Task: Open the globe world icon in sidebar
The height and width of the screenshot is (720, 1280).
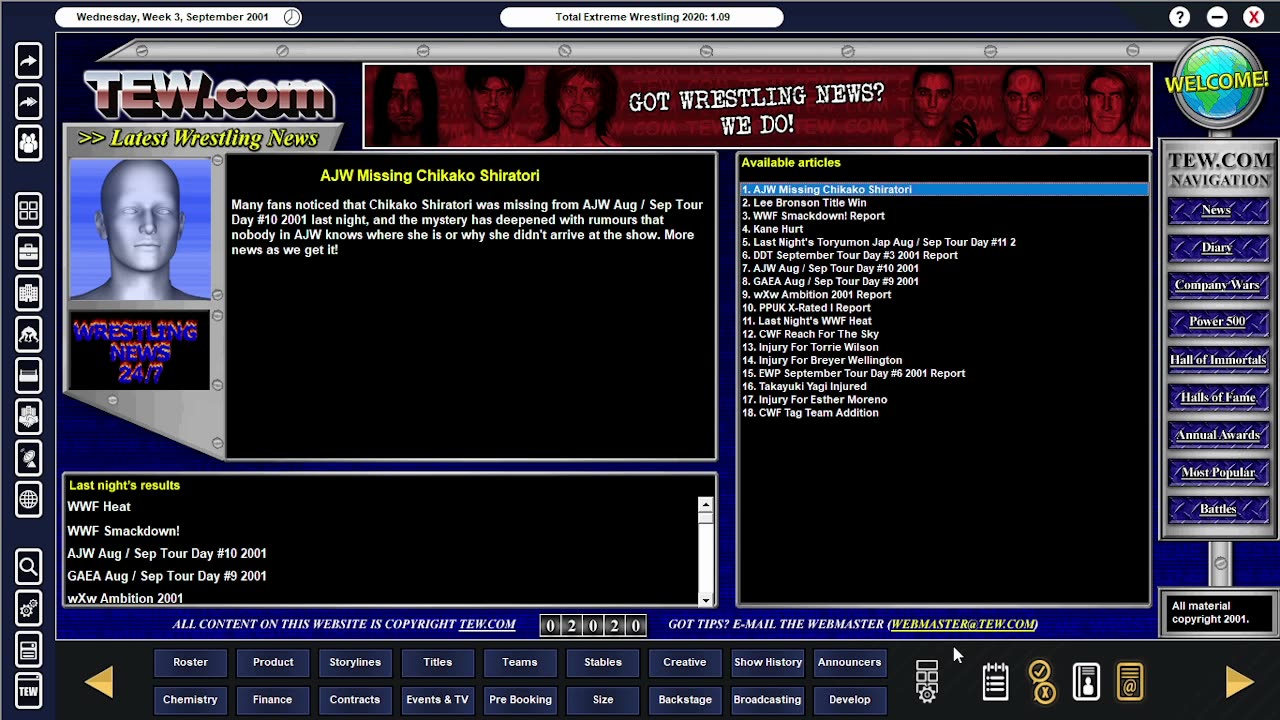Action: click(28, 499)
